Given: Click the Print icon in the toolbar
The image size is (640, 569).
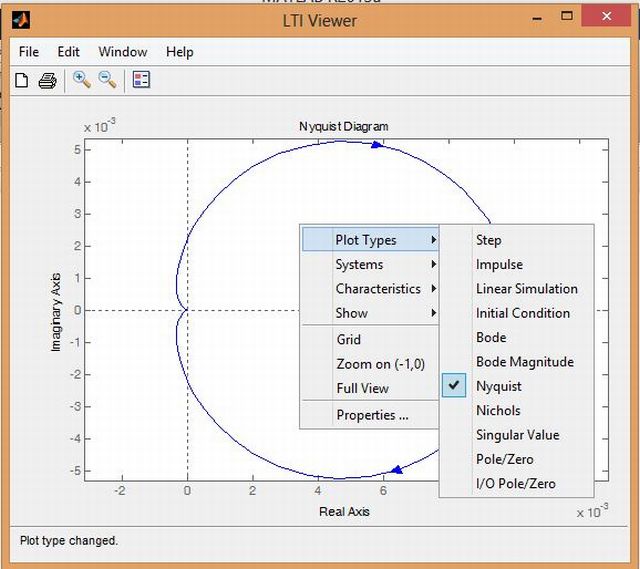Looking at the screenshot, I should (x=47, y=80).
